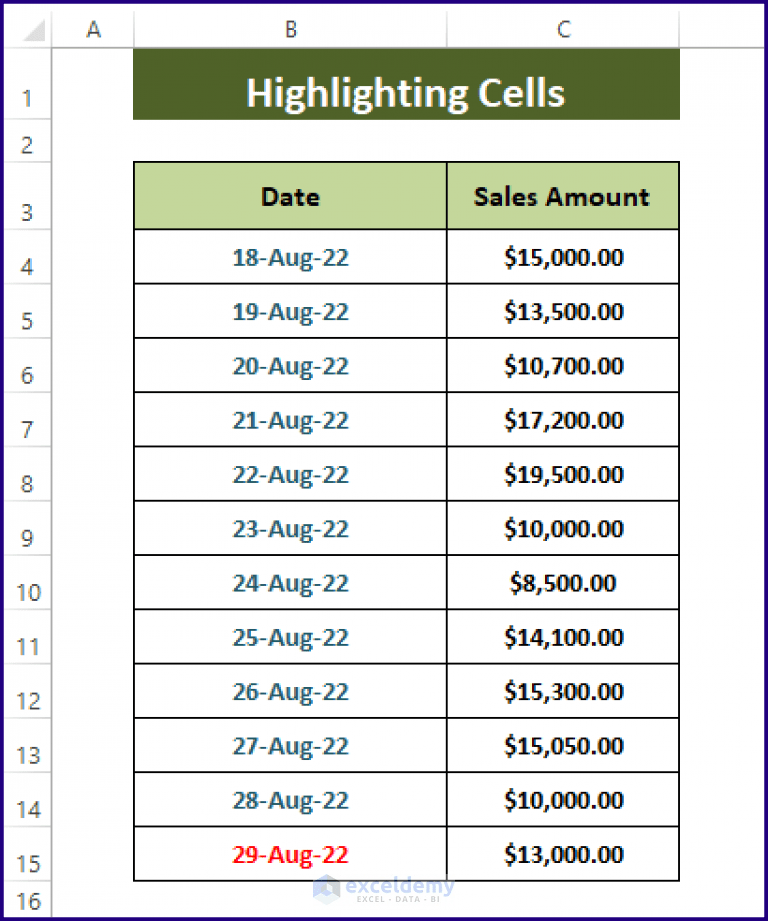Click the red 29-Aug-22 date cell

pos(289,854)
